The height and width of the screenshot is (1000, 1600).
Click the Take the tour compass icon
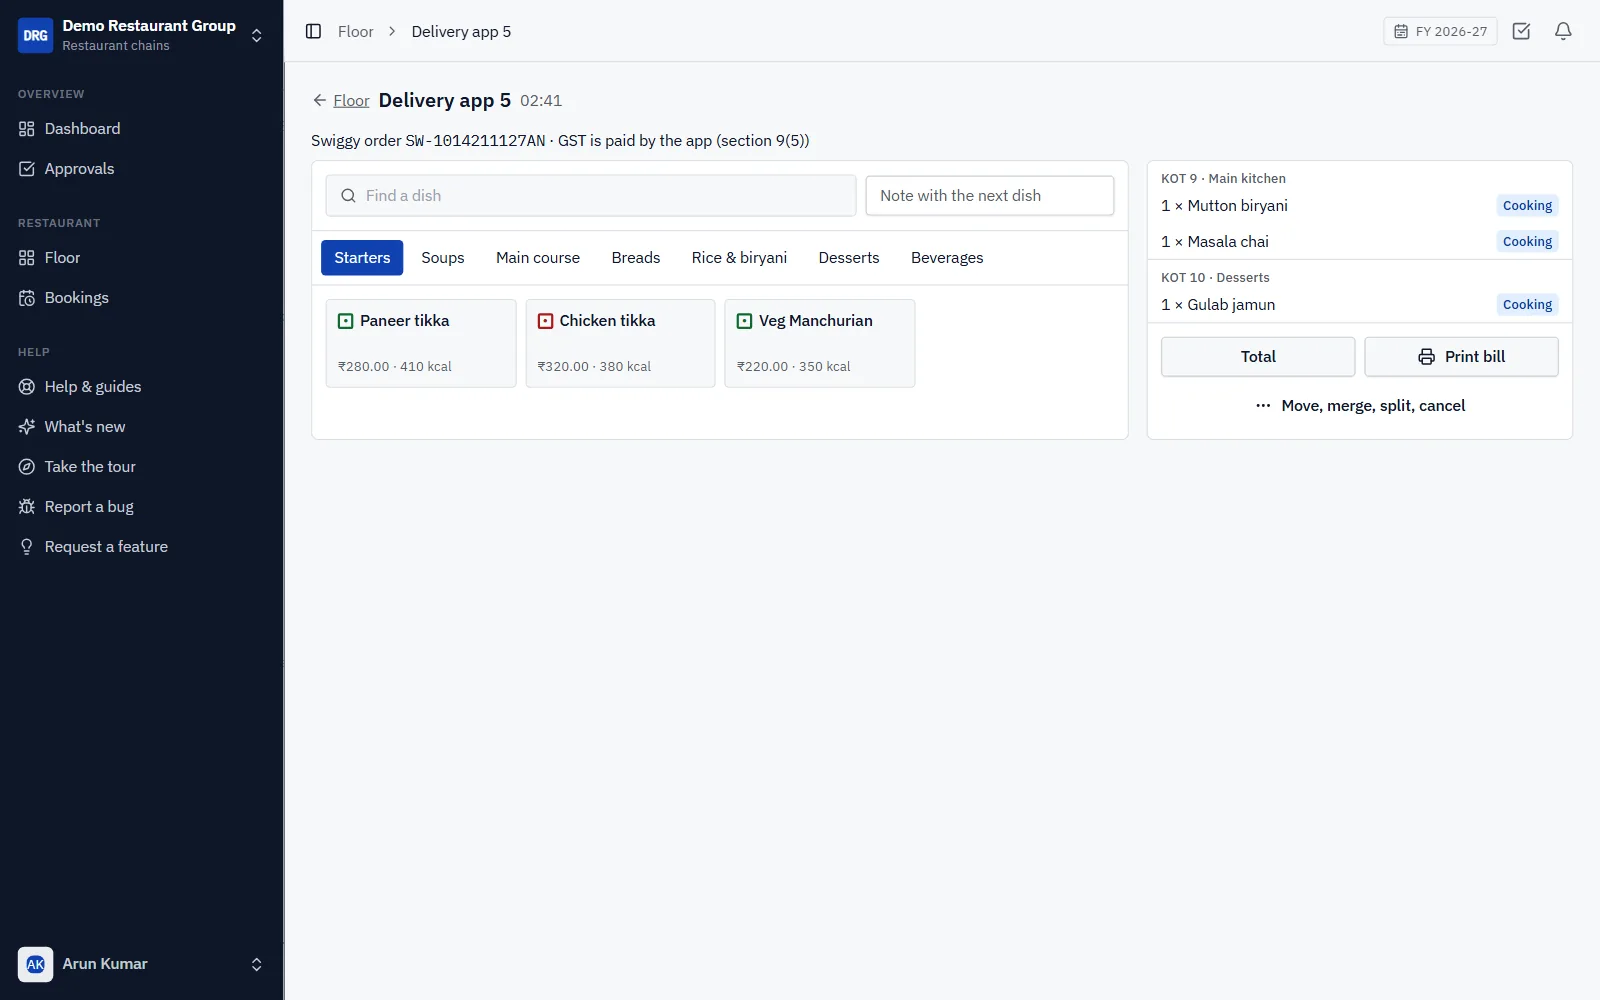(27, 467)
